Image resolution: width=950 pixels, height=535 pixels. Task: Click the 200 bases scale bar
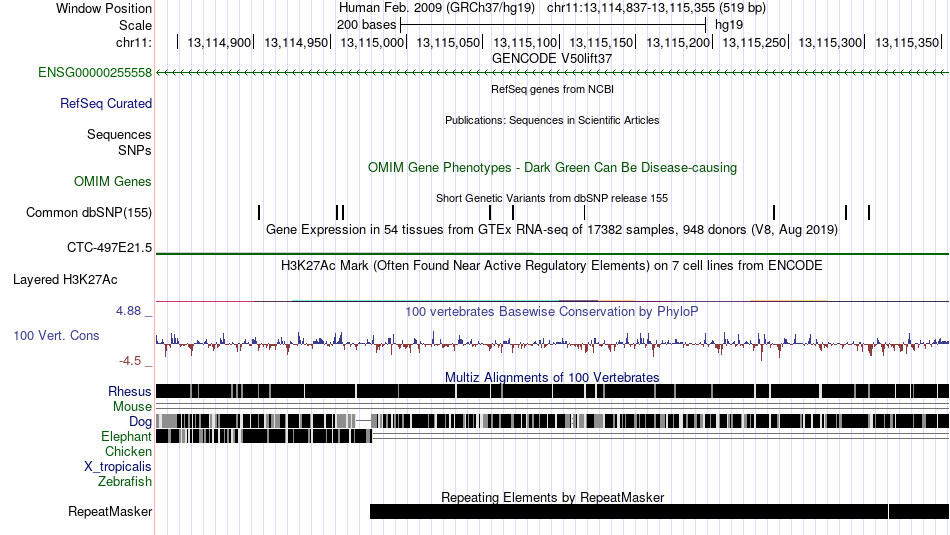click(553, 25)
